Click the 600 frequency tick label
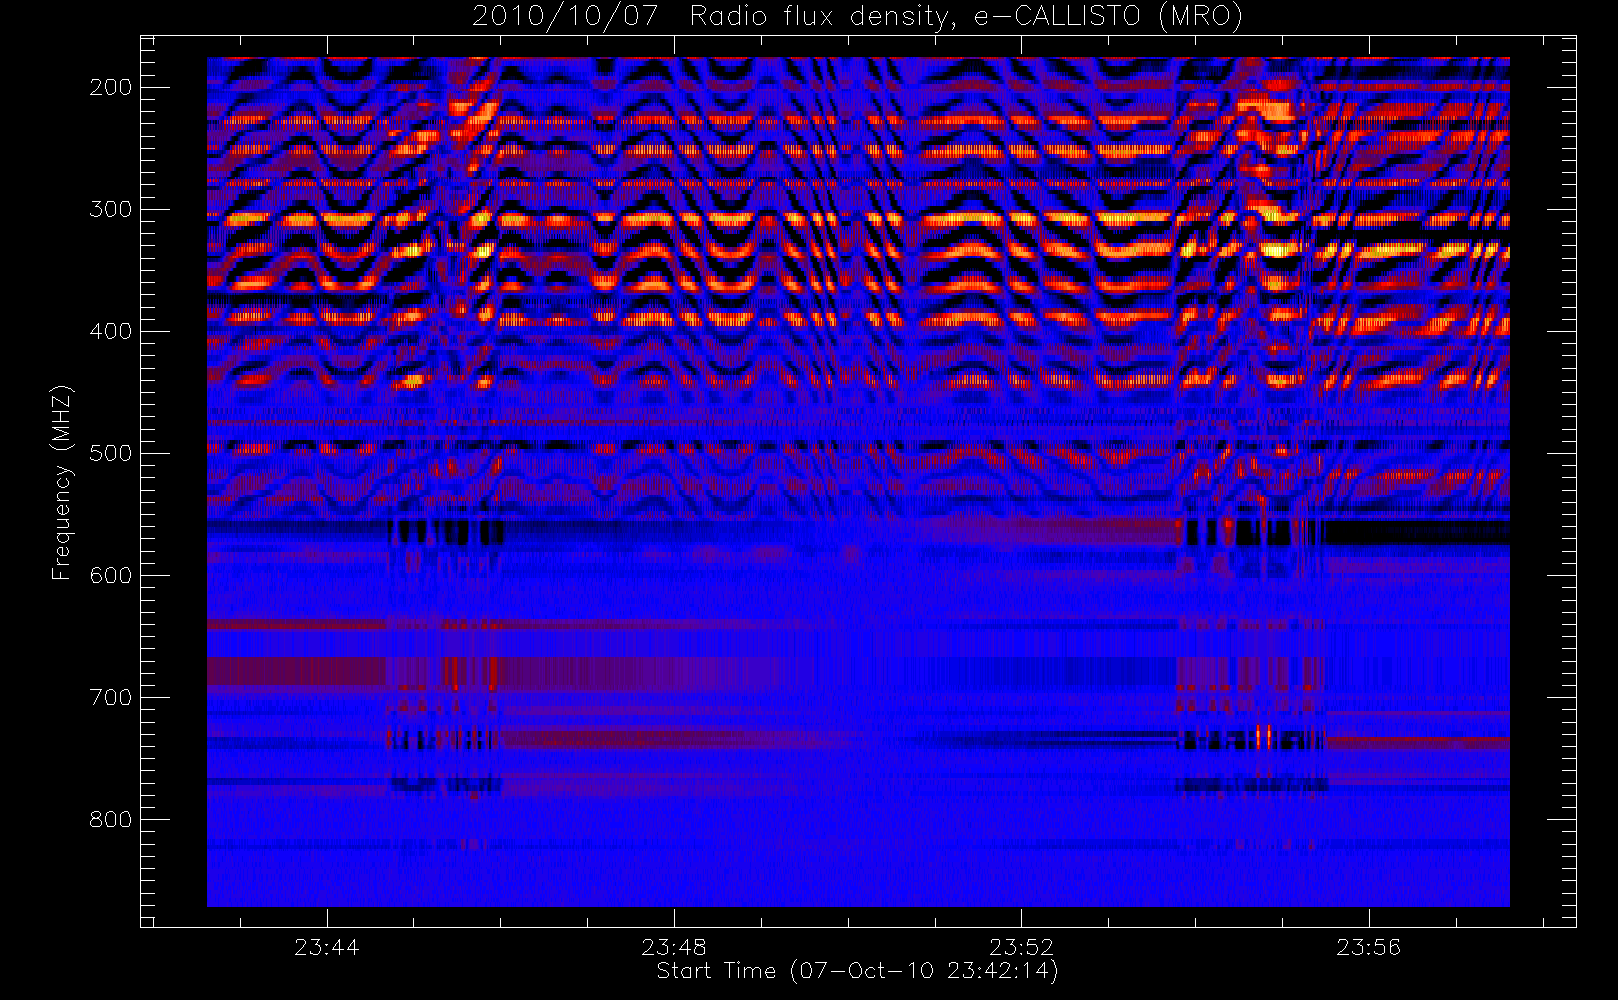This screenshot has width=1618, height=1000. 110,575
